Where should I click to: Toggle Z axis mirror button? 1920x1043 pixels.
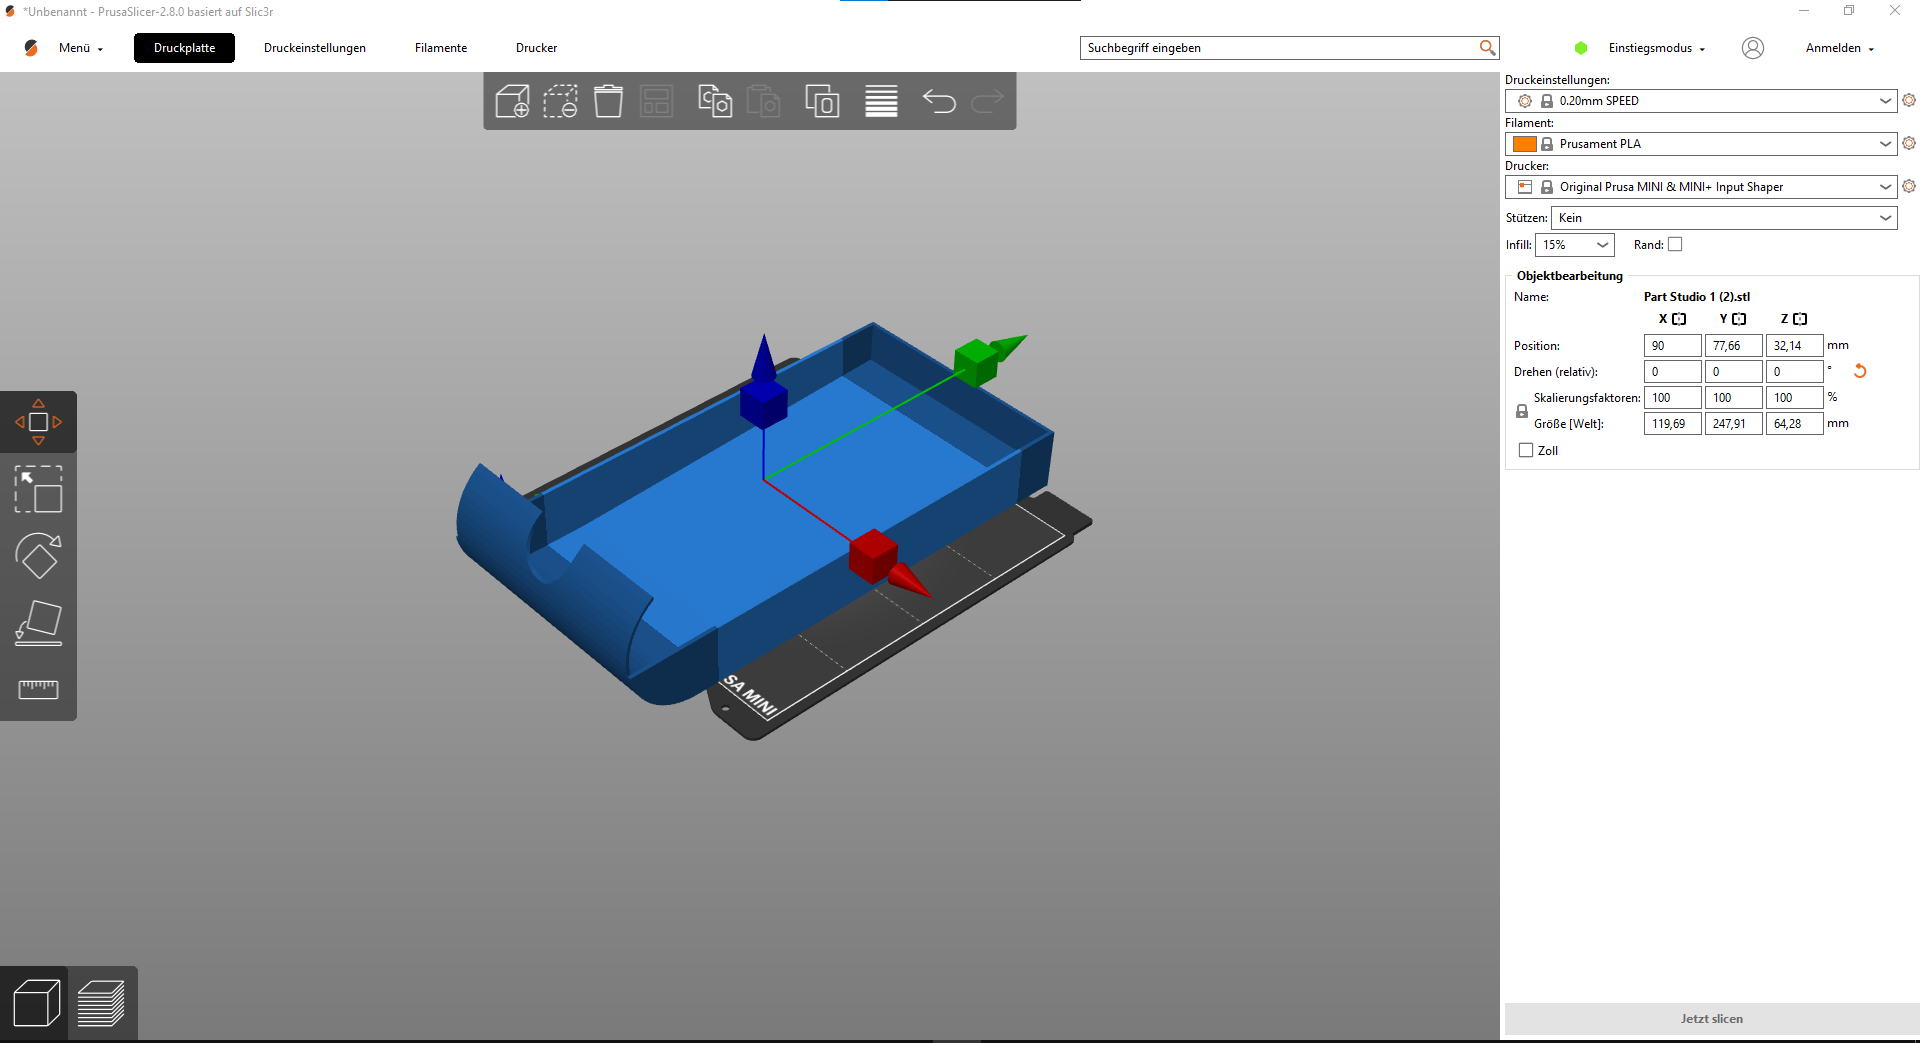[1800, 319]
